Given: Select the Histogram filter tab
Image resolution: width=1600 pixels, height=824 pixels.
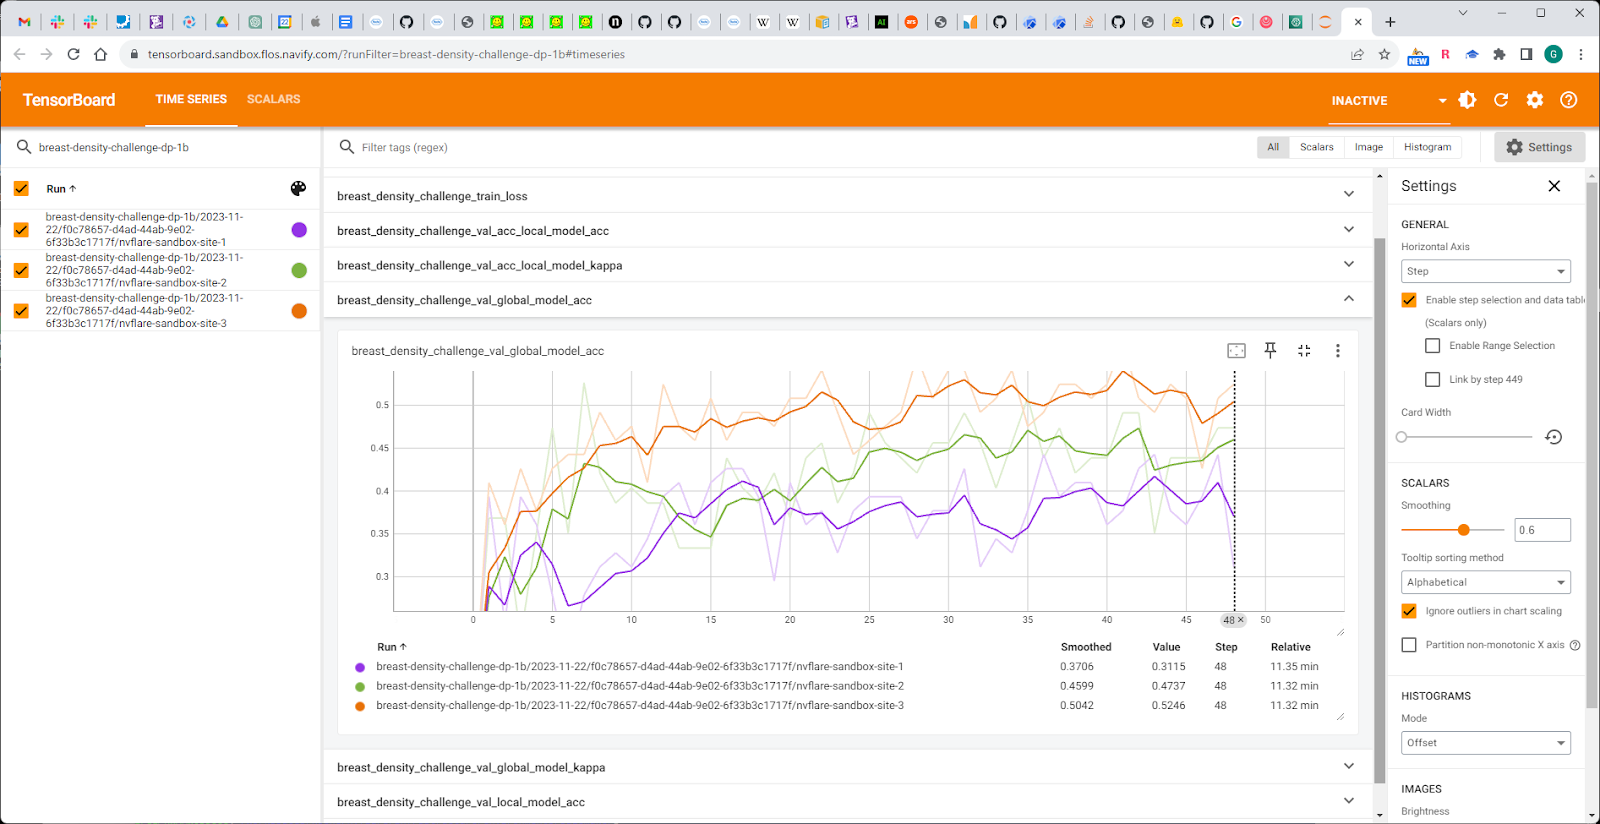Looking at the screenshot, I should 1427,147.
